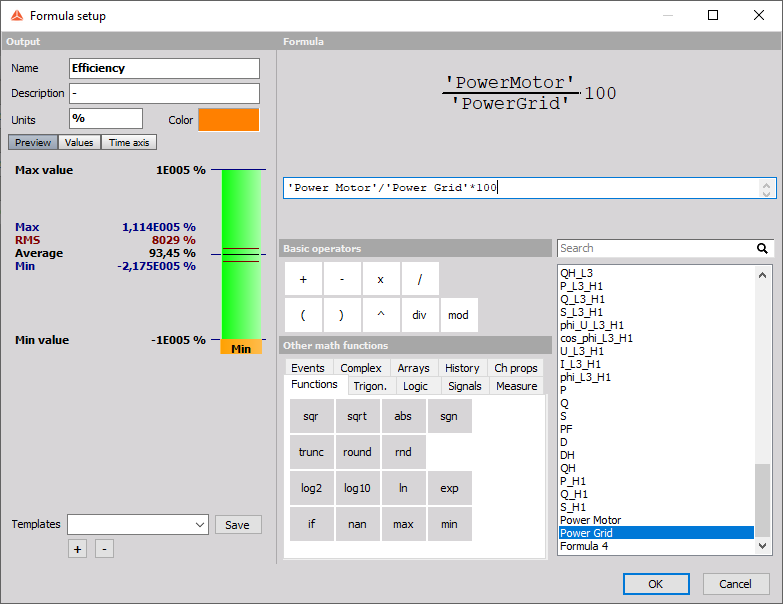
Task: Switch to Values view
Action: click(79, 142)
